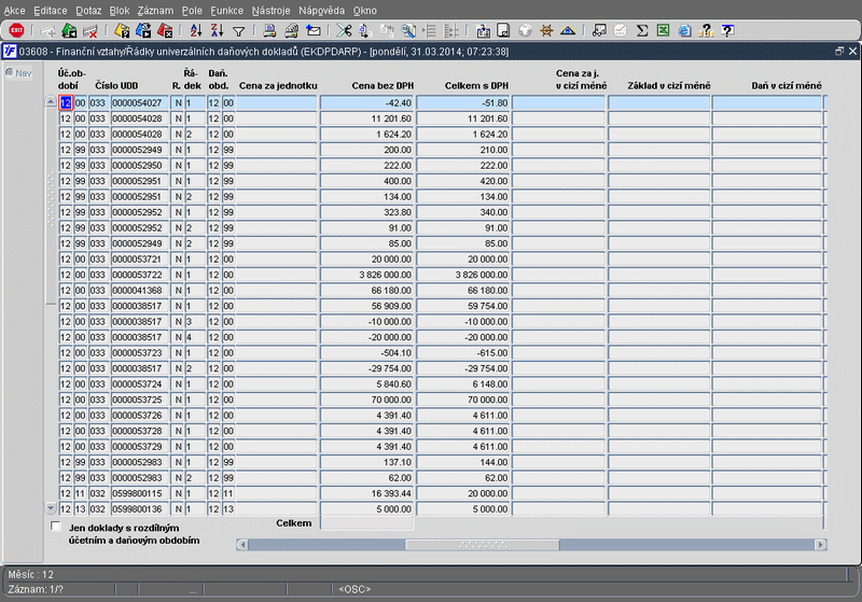The height and width of the screenshot is (602, 862).
Task: Select UDD number cell 0000054027
Action: 140,103
